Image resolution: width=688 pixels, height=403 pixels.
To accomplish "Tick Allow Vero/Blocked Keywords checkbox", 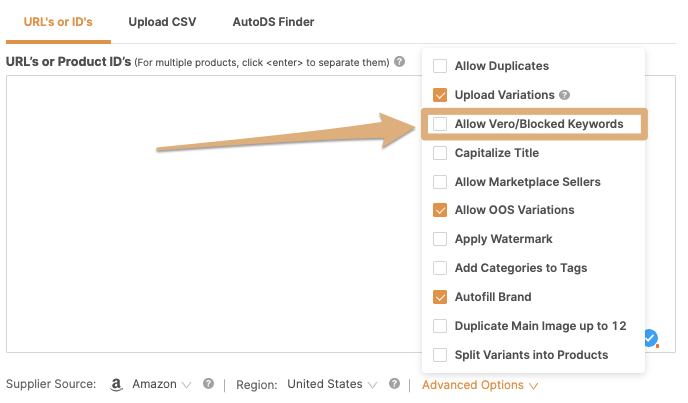I will pos(440,124).
